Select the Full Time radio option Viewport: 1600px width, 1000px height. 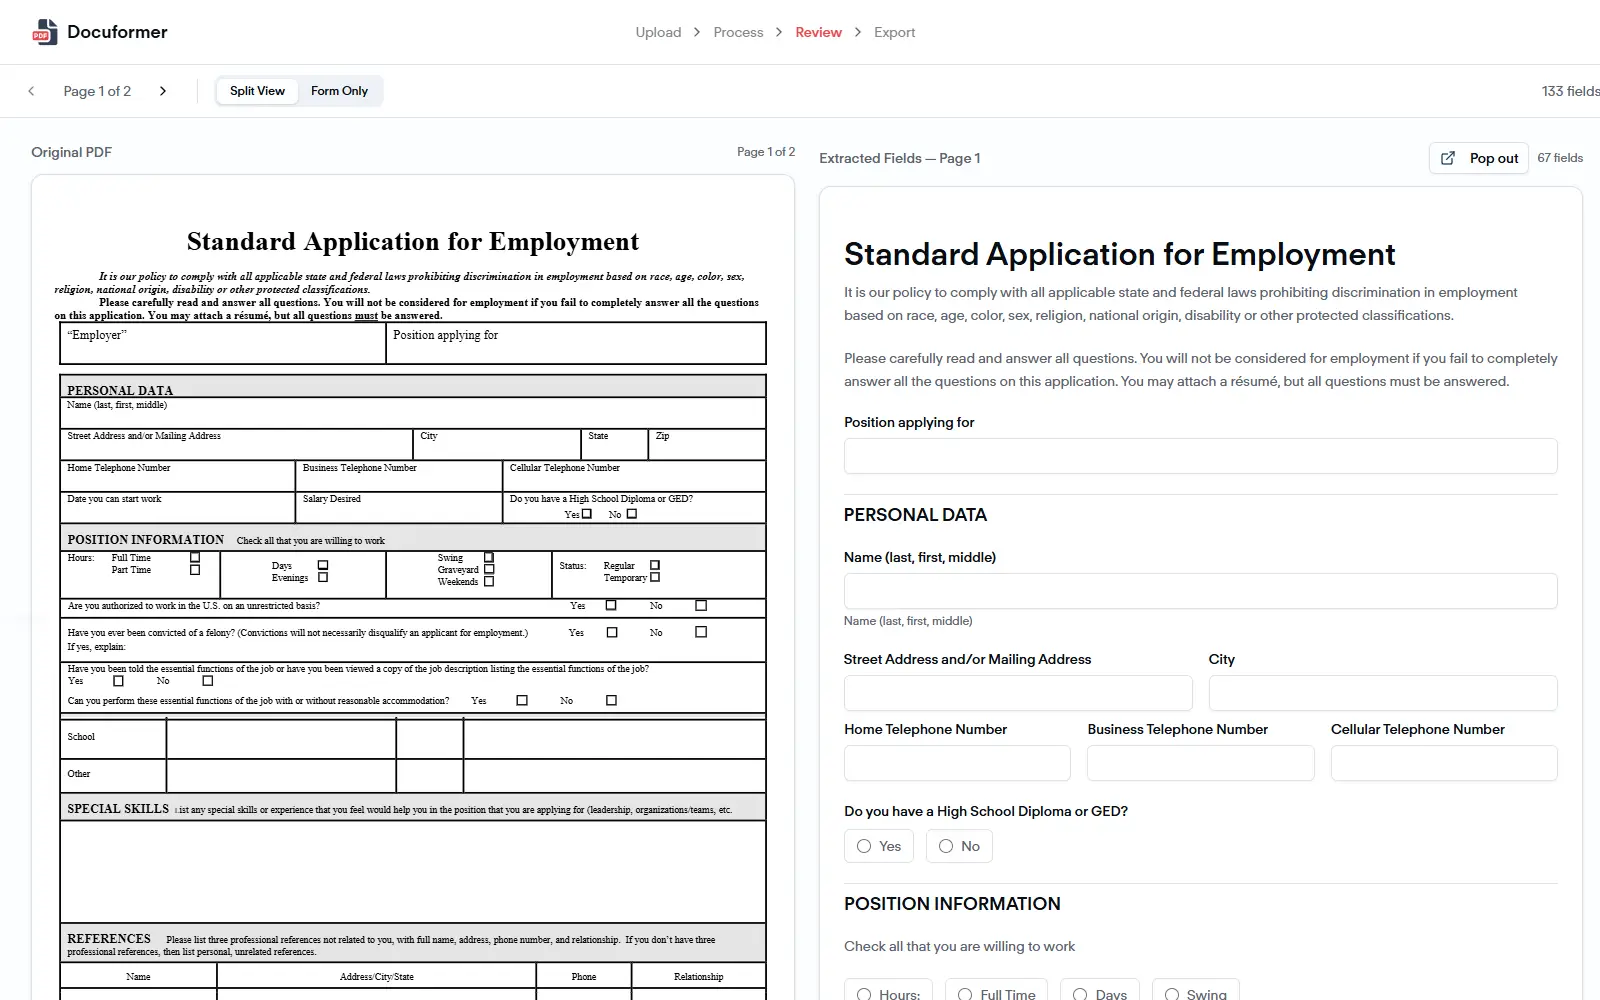pos(965,994)
